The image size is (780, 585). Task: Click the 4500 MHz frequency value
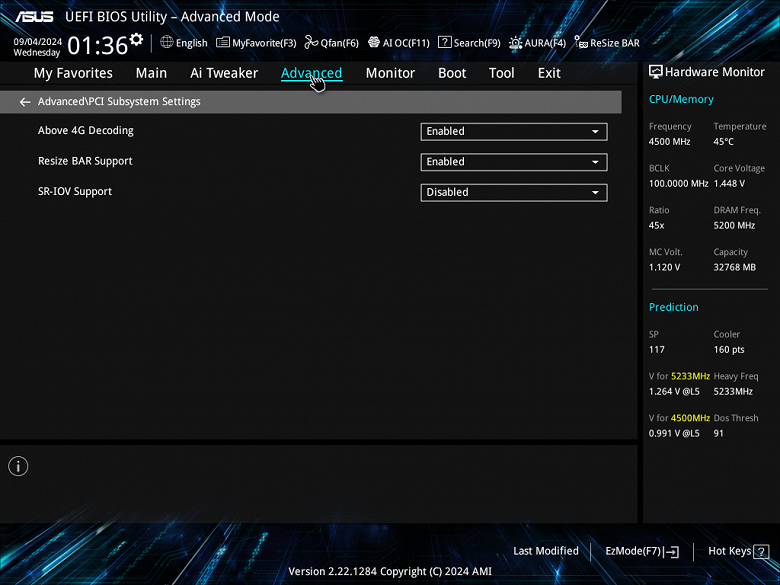point(669,142)
